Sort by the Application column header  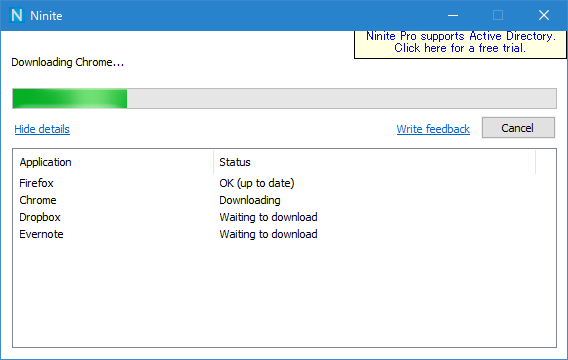tap(113, 162)
